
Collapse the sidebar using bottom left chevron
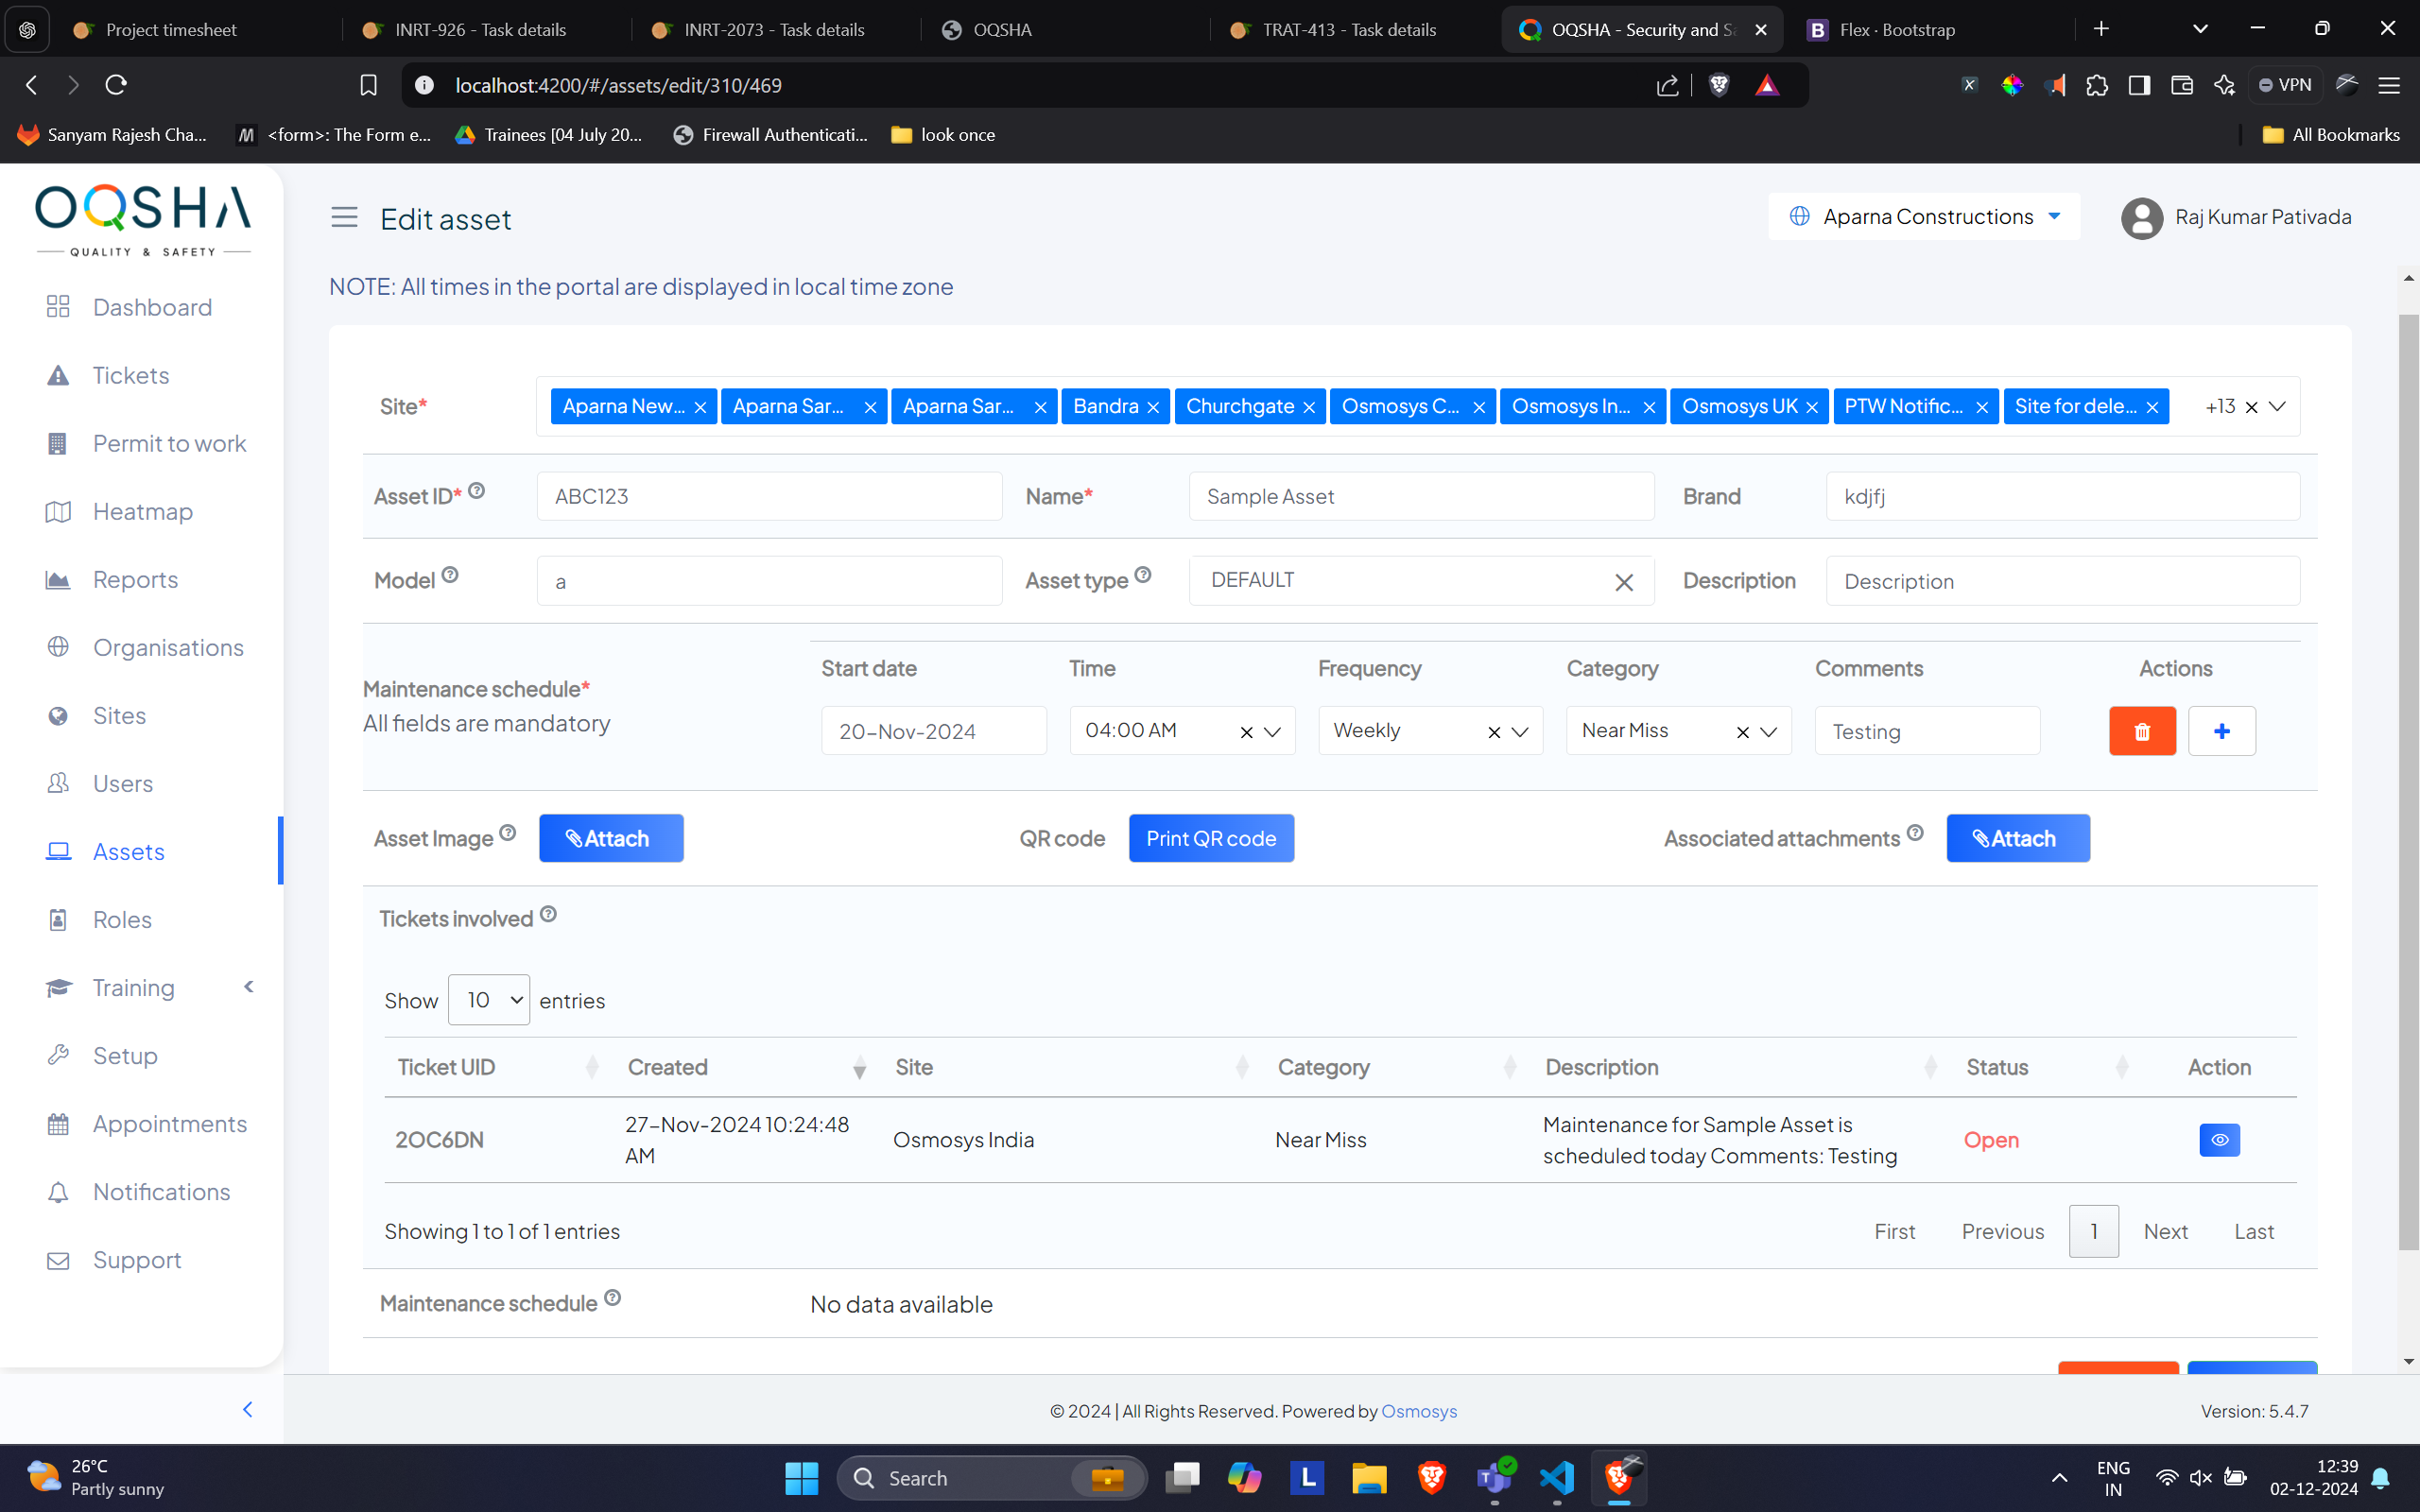pyautogui.click(x=248, y=1409)
